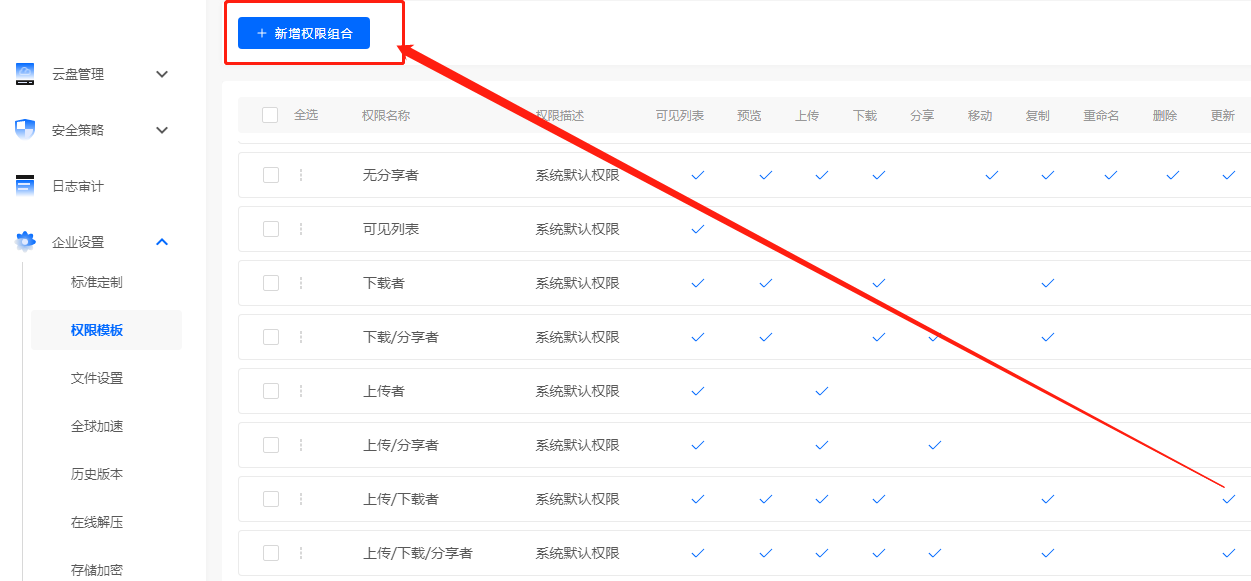Tick the checkbox for 下载/分享者 row
Viewport: 1251px width, 581px height.
[x=271, y=337]
